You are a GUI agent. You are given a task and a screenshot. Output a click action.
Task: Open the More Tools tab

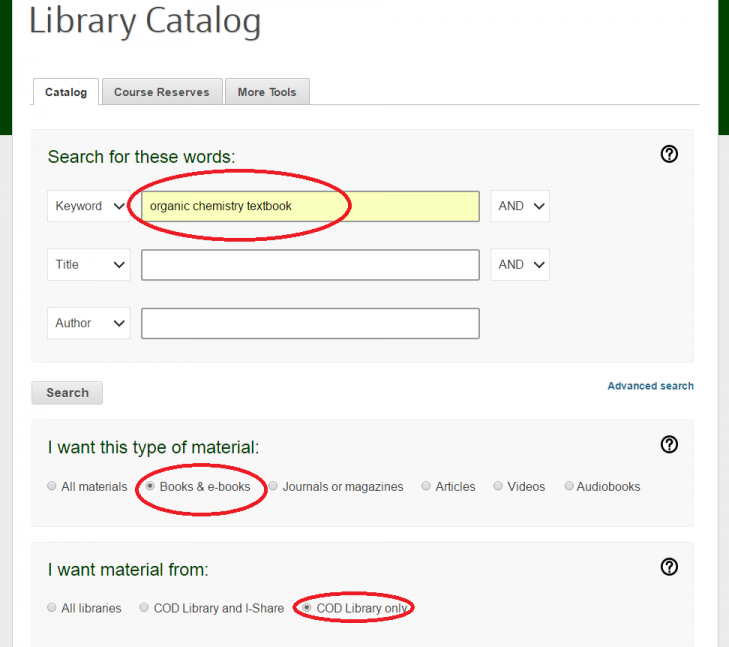(x=266, y=92)
